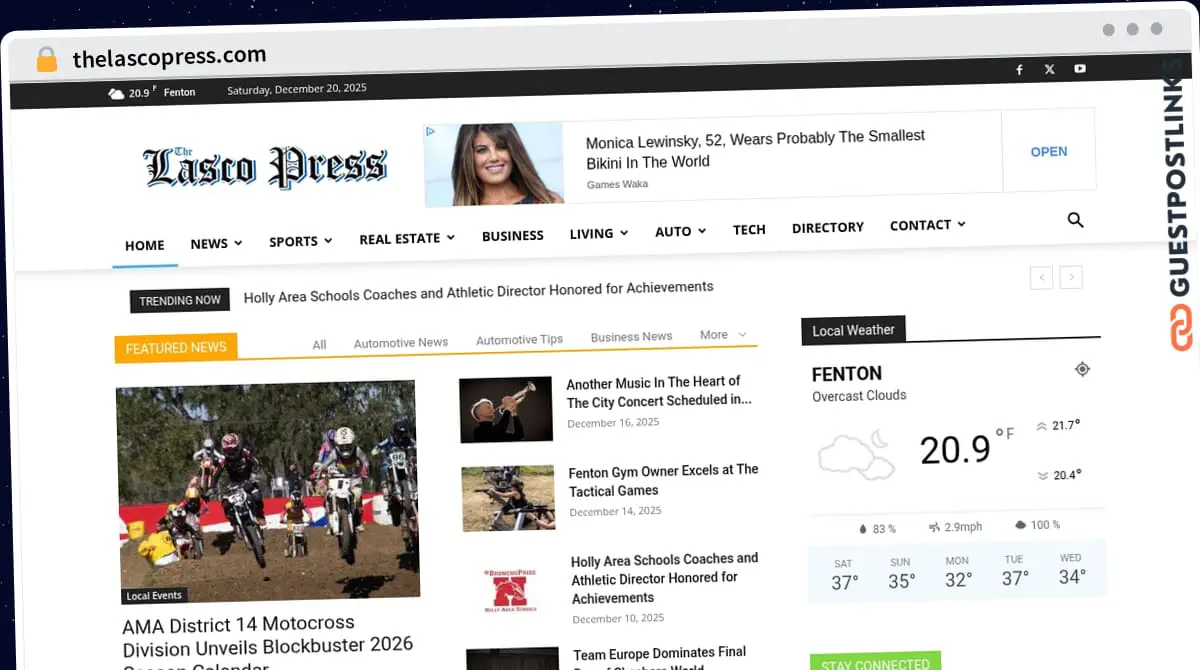
Task: Click the FENTON weather city name
Action: coord(847,374)
